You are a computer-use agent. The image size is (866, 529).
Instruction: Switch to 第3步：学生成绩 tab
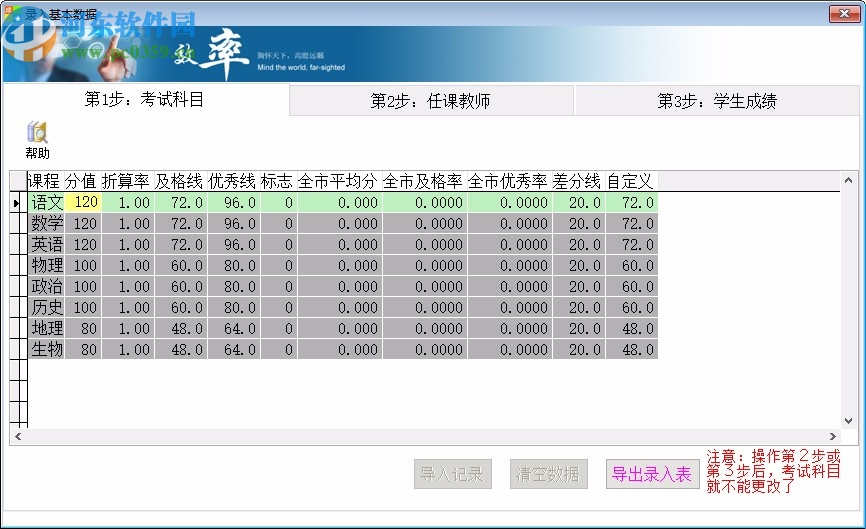[717, 101]
